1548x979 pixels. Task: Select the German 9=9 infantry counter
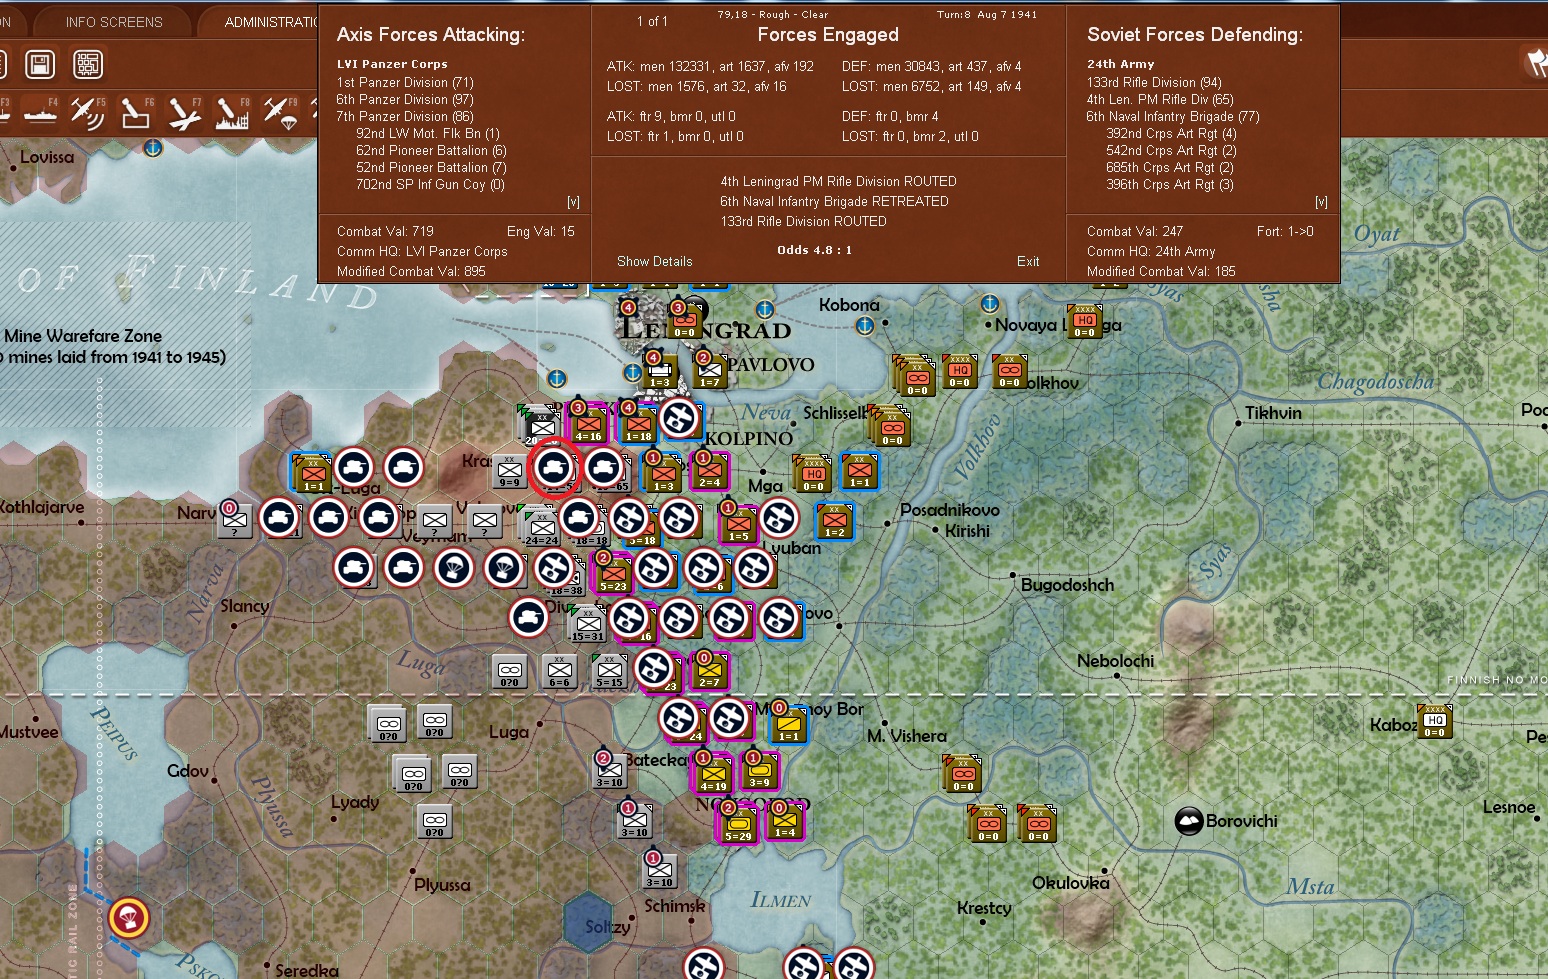[x=510, y=472]
